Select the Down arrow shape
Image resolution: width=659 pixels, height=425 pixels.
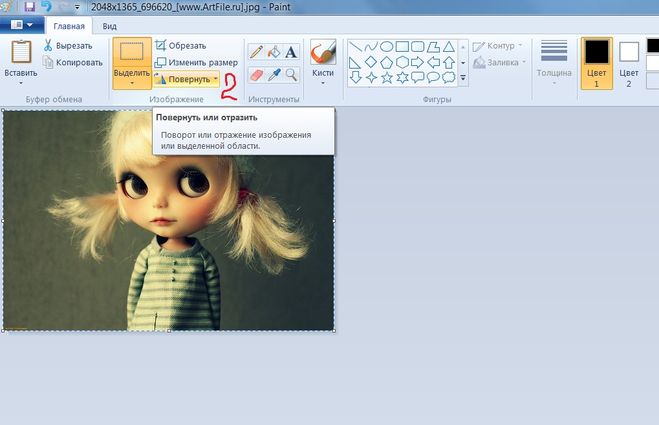point(356,77)
